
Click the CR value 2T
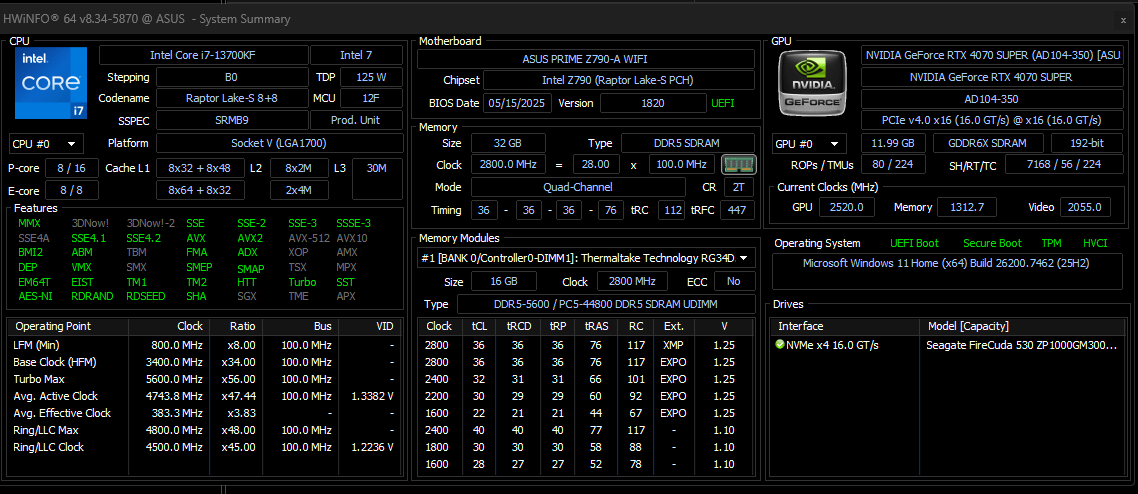click(x=738, y=187)
